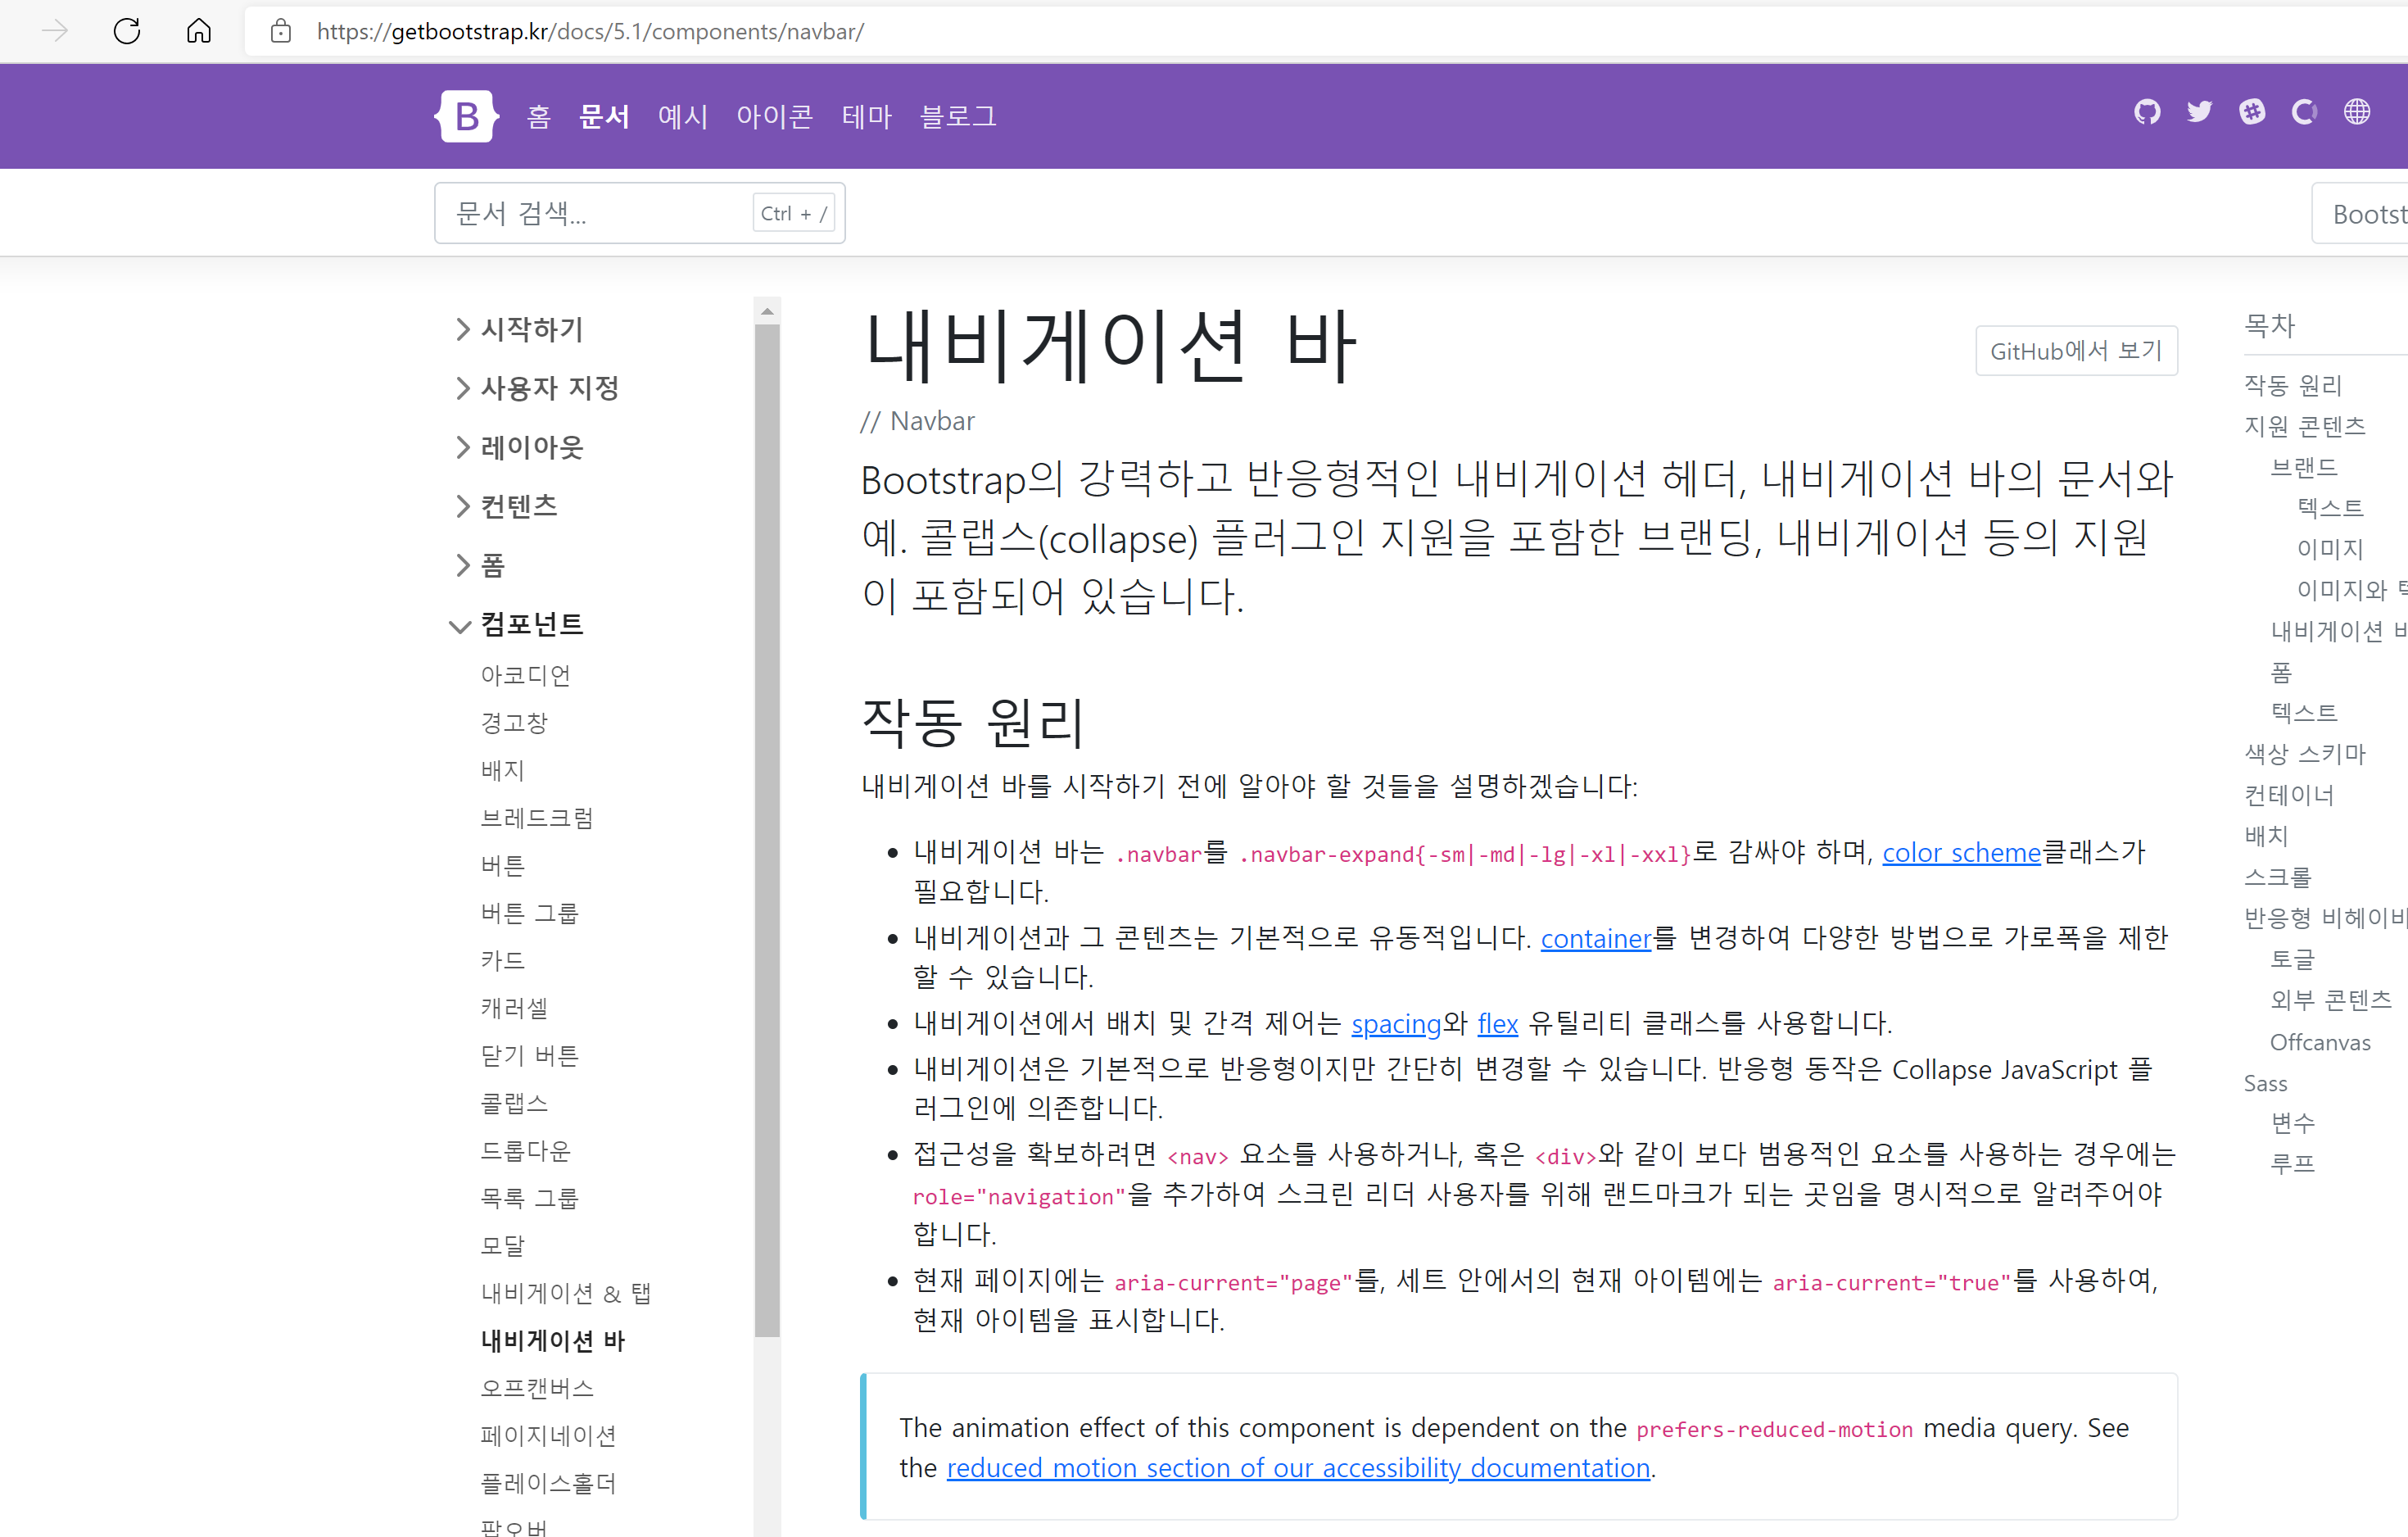Click the Open Collective icon
Image resolution: width=2408 pixels, height=1537 pixels.
(2304, 112)
